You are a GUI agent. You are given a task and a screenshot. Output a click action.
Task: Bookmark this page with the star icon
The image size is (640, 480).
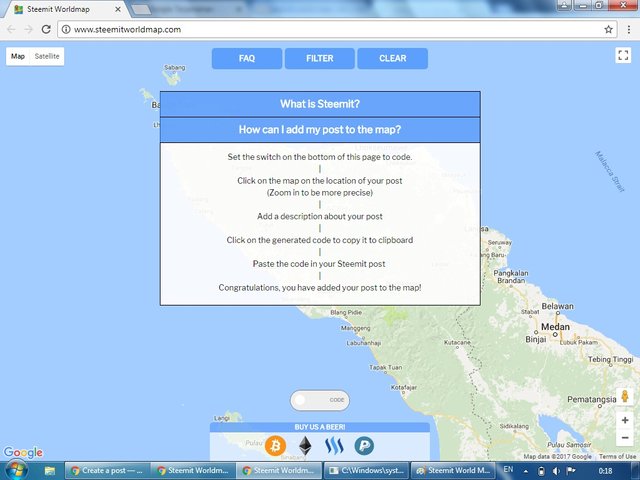coord(609,29)
